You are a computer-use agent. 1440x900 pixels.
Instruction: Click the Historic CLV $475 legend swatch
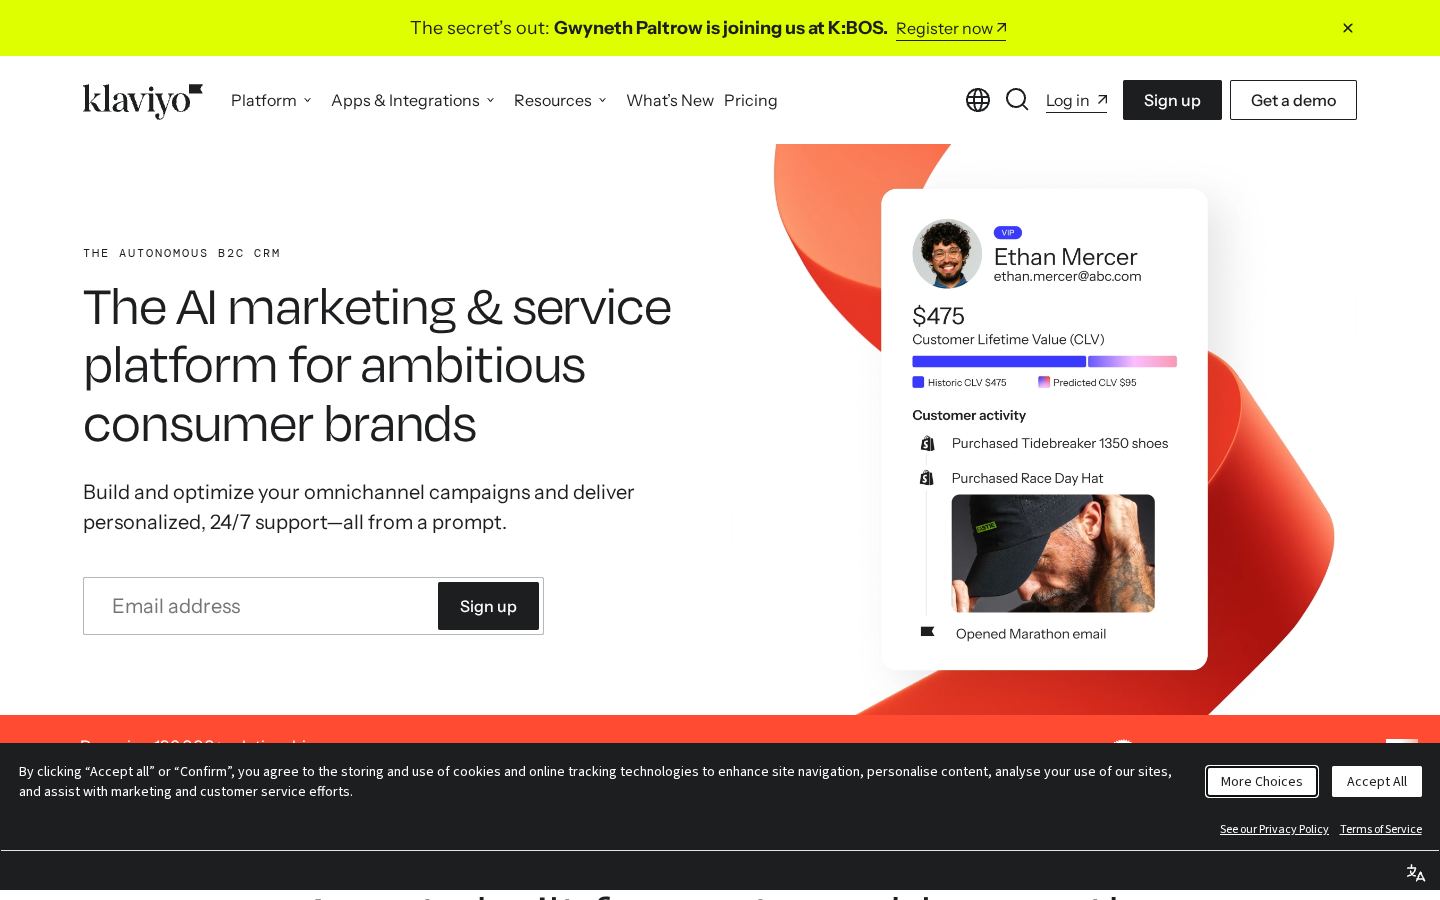pyautogui.click(x=918, y=382)
